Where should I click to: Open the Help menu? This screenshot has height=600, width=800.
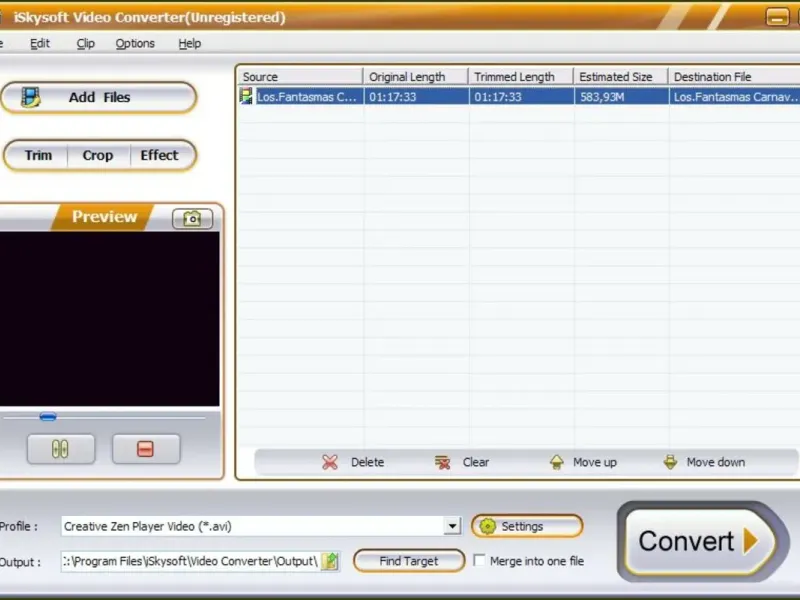[x=190, y=43]
